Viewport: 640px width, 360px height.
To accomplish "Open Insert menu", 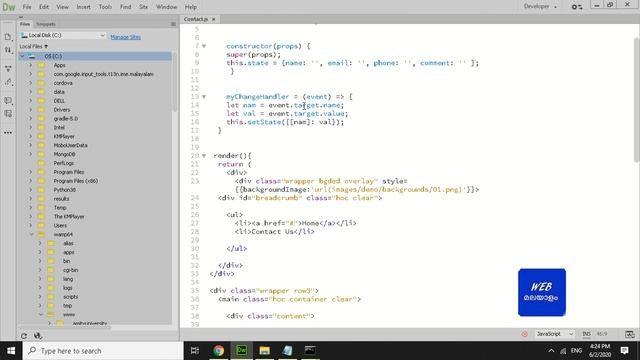I will click(84, 7).
